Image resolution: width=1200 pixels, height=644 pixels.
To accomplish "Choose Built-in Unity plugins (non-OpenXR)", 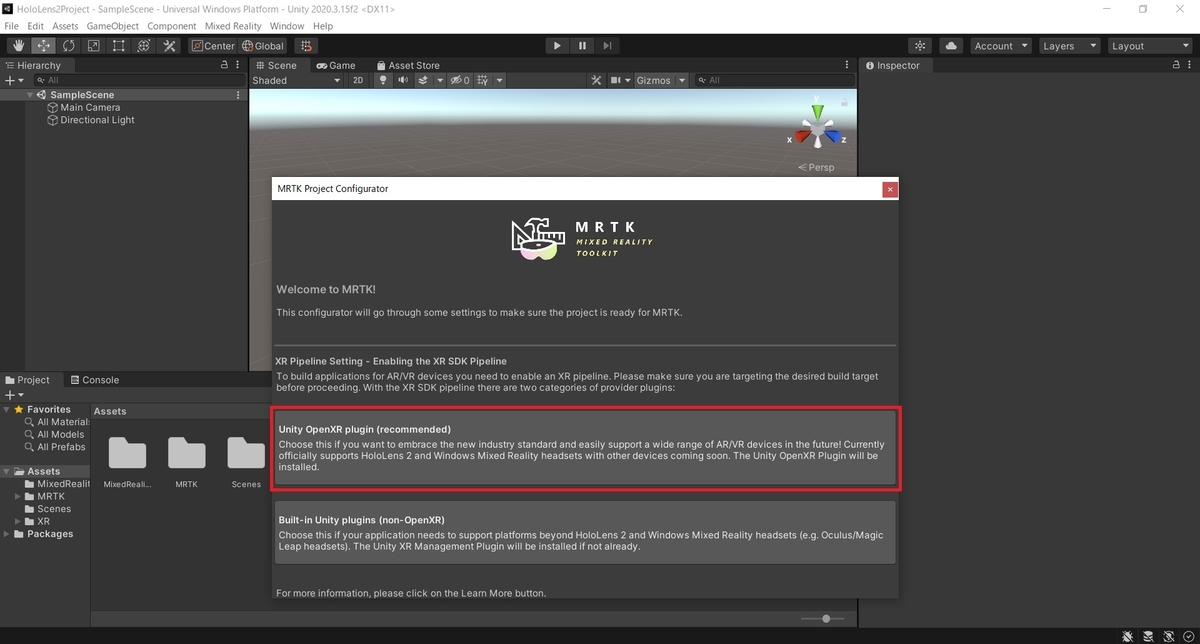I will (586, 533).
